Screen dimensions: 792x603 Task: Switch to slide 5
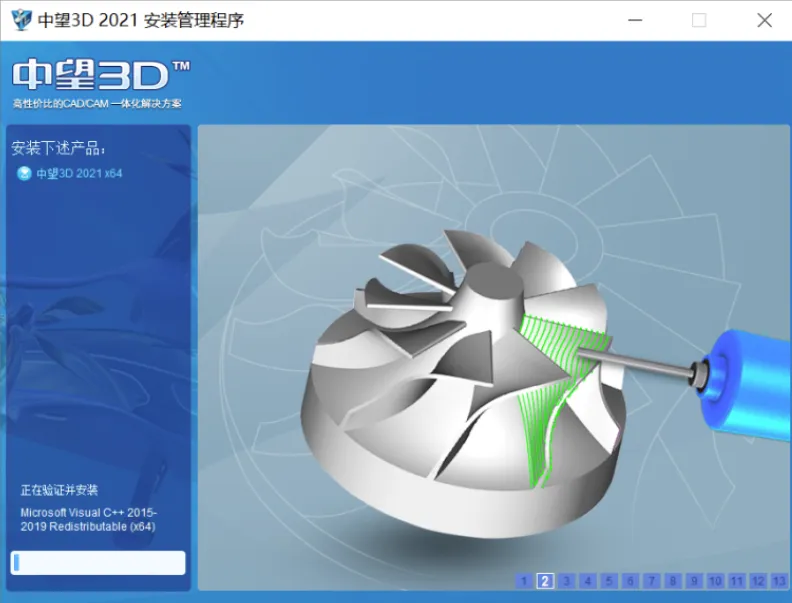click(609, 581)
